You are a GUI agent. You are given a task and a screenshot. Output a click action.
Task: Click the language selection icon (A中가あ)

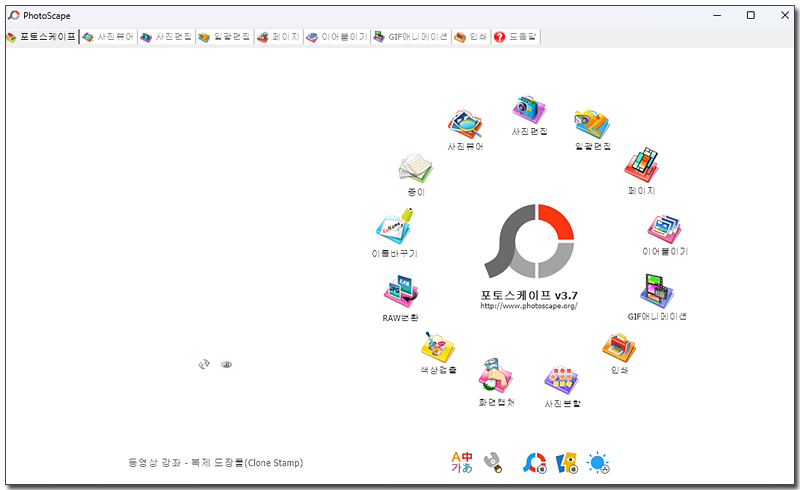462,462
